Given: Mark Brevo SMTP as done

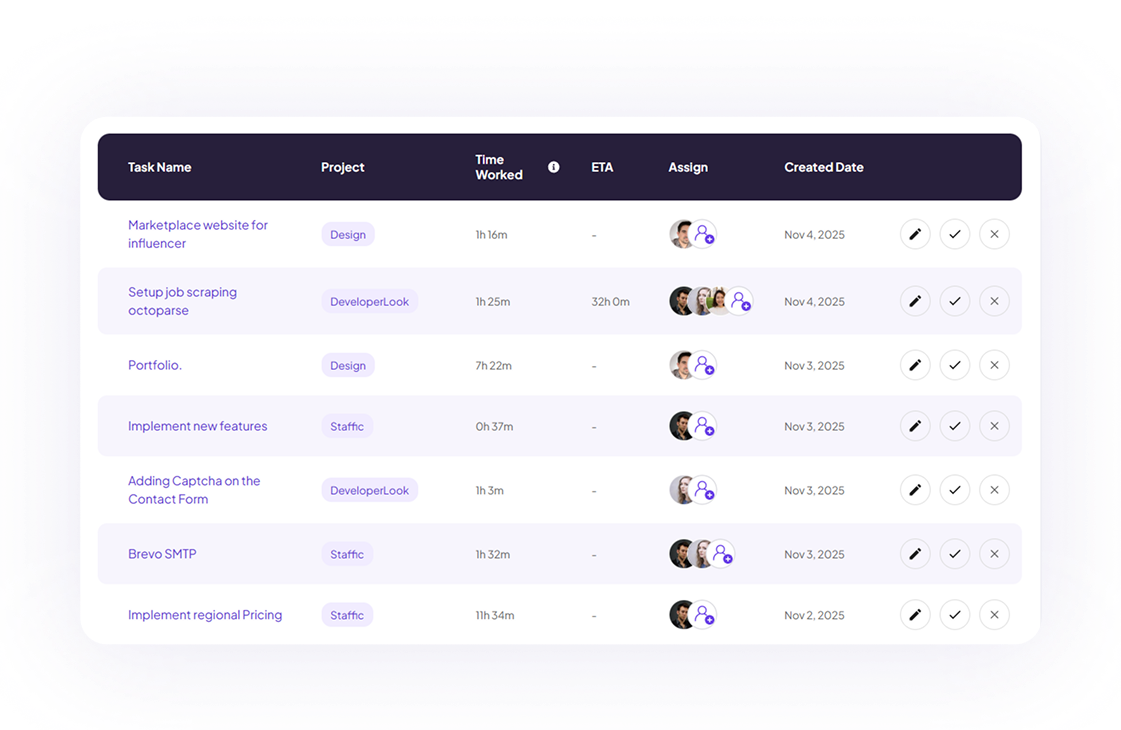Looking at the screenshot, I should pyautogui.click(x=955, y=553).
